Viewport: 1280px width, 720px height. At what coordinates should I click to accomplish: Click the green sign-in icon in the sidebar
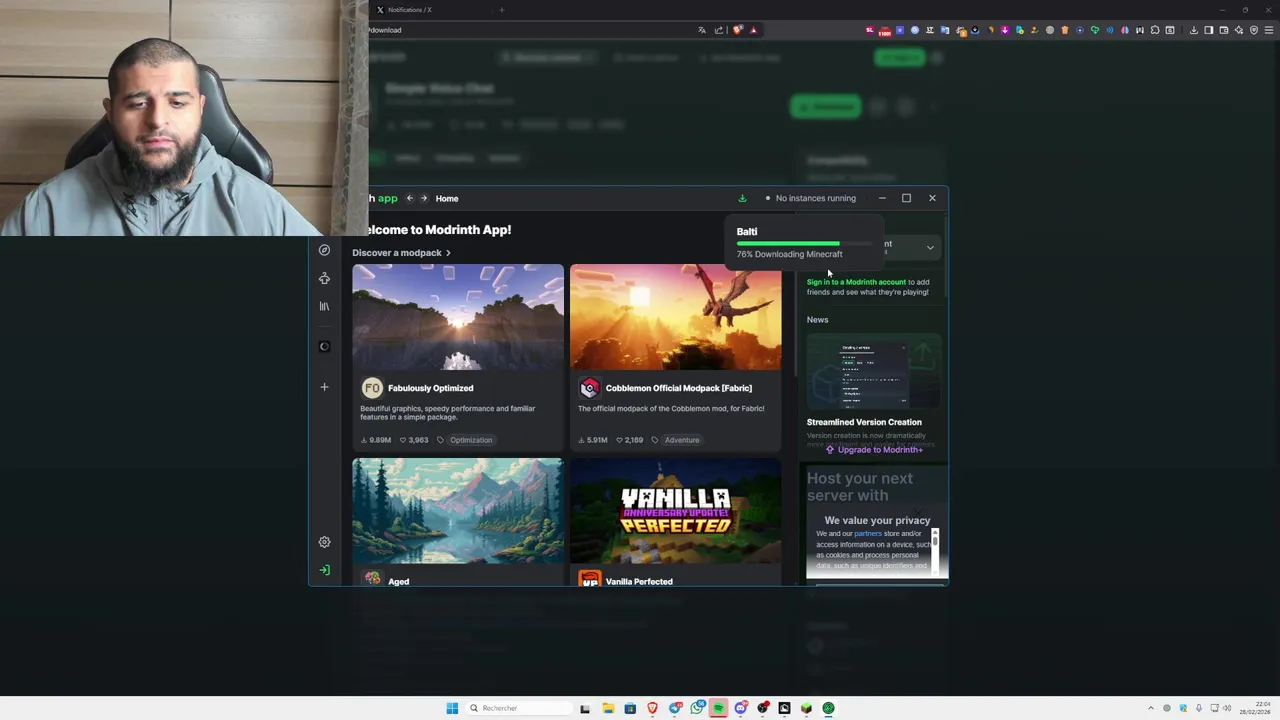click(324, 570)
